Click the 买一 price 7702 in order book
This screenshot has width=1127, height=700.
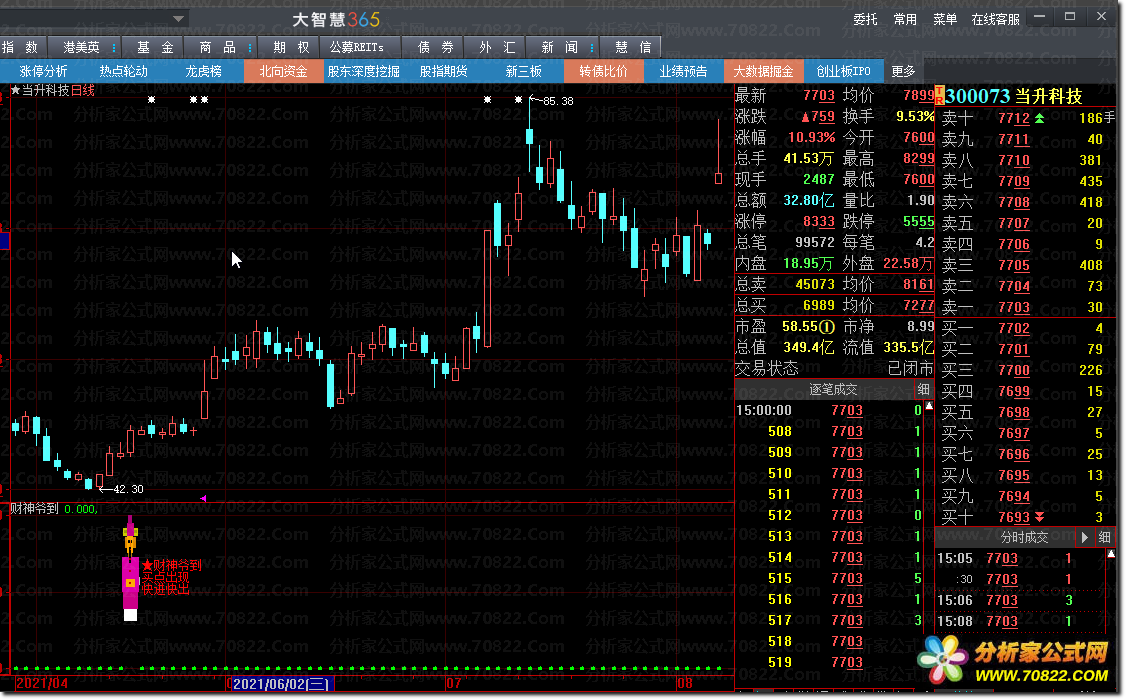point(1013,328)
